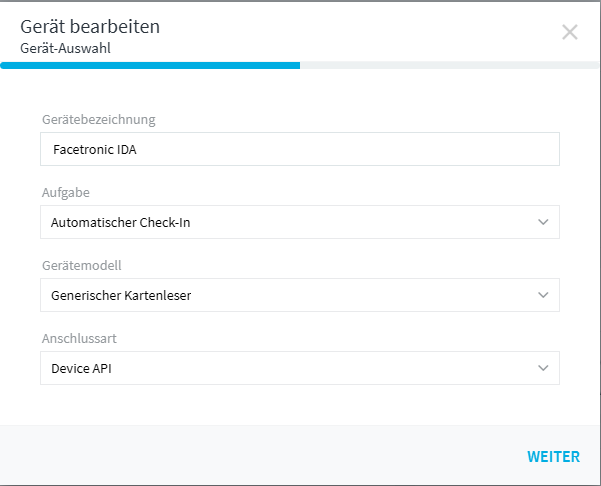The width and height of the screenshot is (601, 486).
Task: Focus the Gerätebezeichnung text field
Action: coord(300,150)
